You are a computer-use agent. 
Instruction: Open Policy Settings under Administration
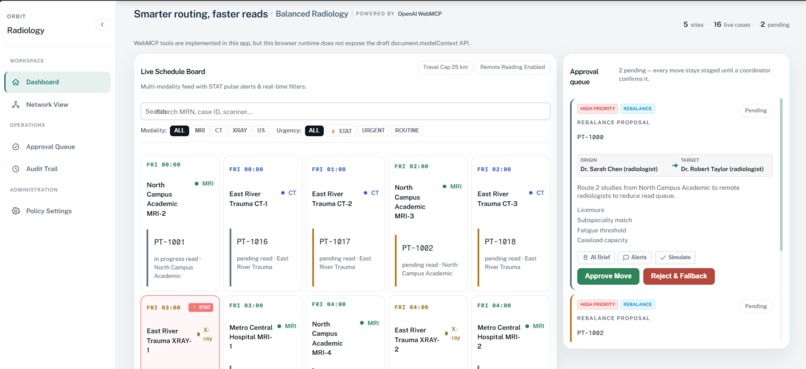[x=57, y=211]
